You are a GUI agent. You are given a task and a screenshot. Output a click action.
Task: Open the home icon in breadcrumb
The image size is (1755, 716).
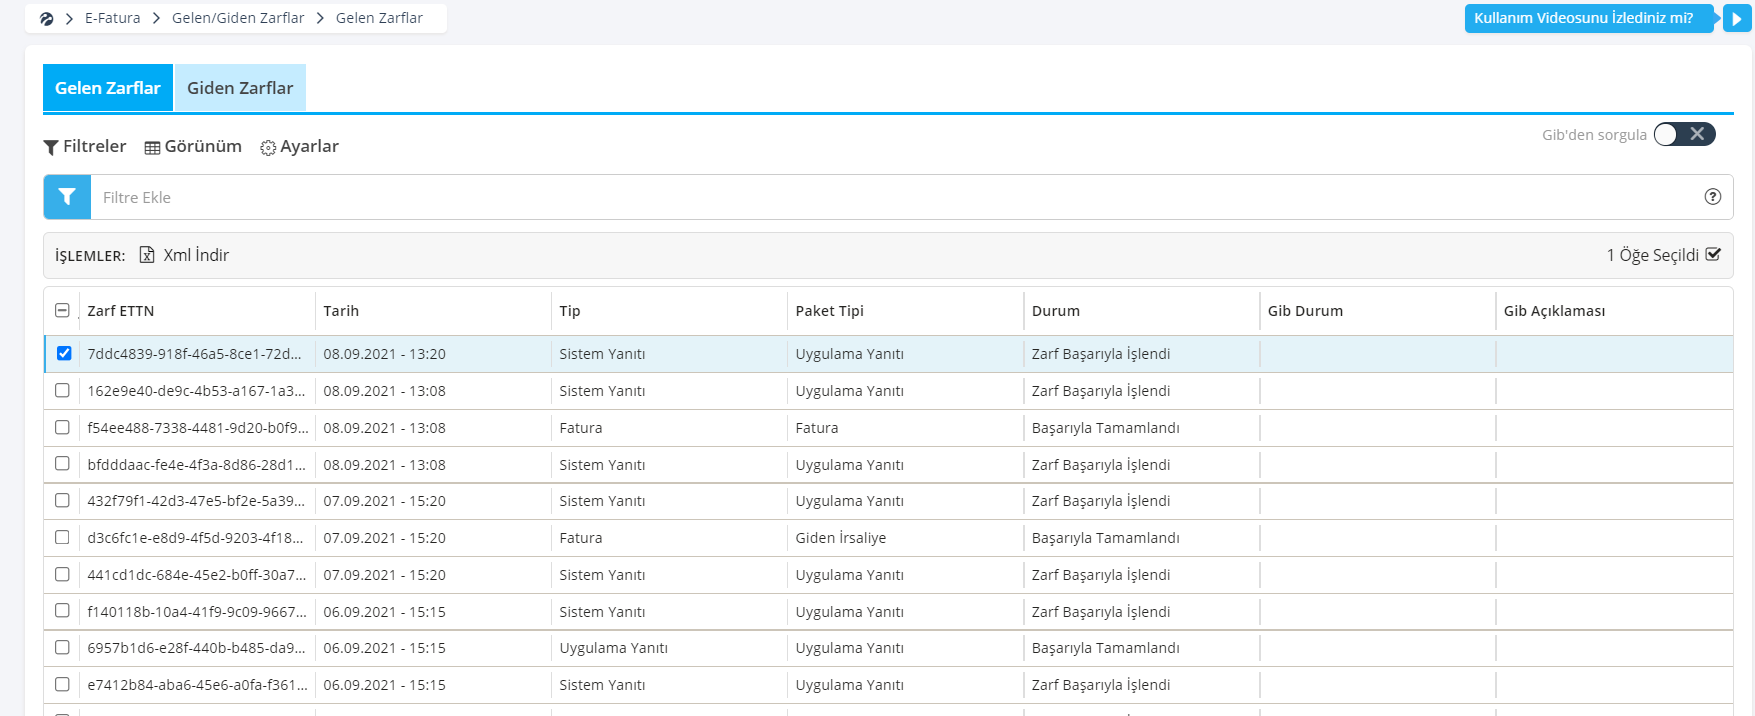(x=47, y=18)
